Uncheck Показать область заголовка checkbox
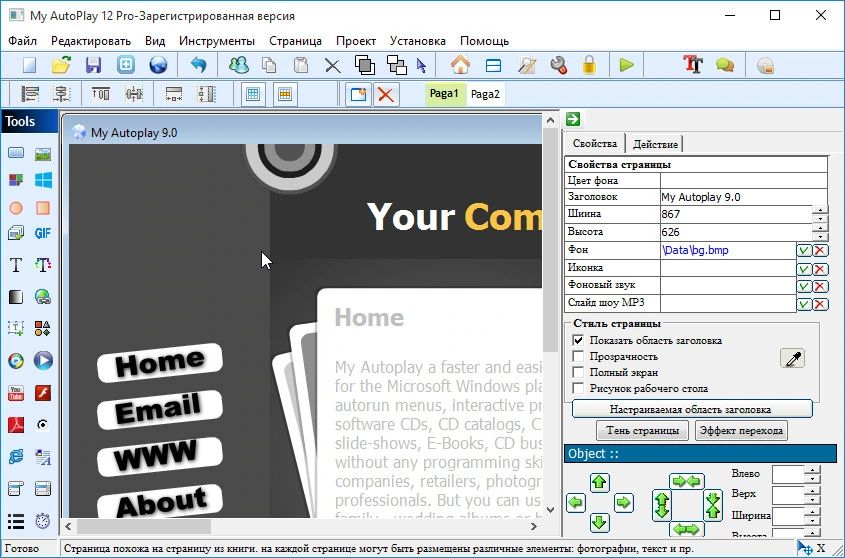 [578, 340]
